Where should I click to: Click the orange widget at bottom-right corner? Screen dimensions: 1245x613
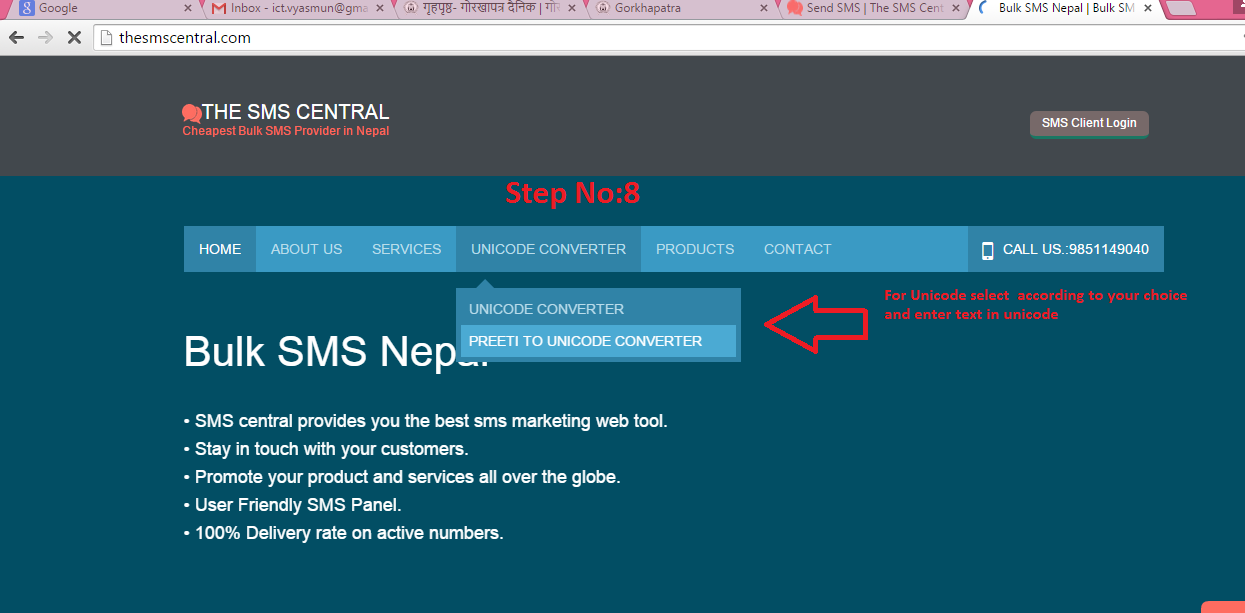tap(1223, 607)
